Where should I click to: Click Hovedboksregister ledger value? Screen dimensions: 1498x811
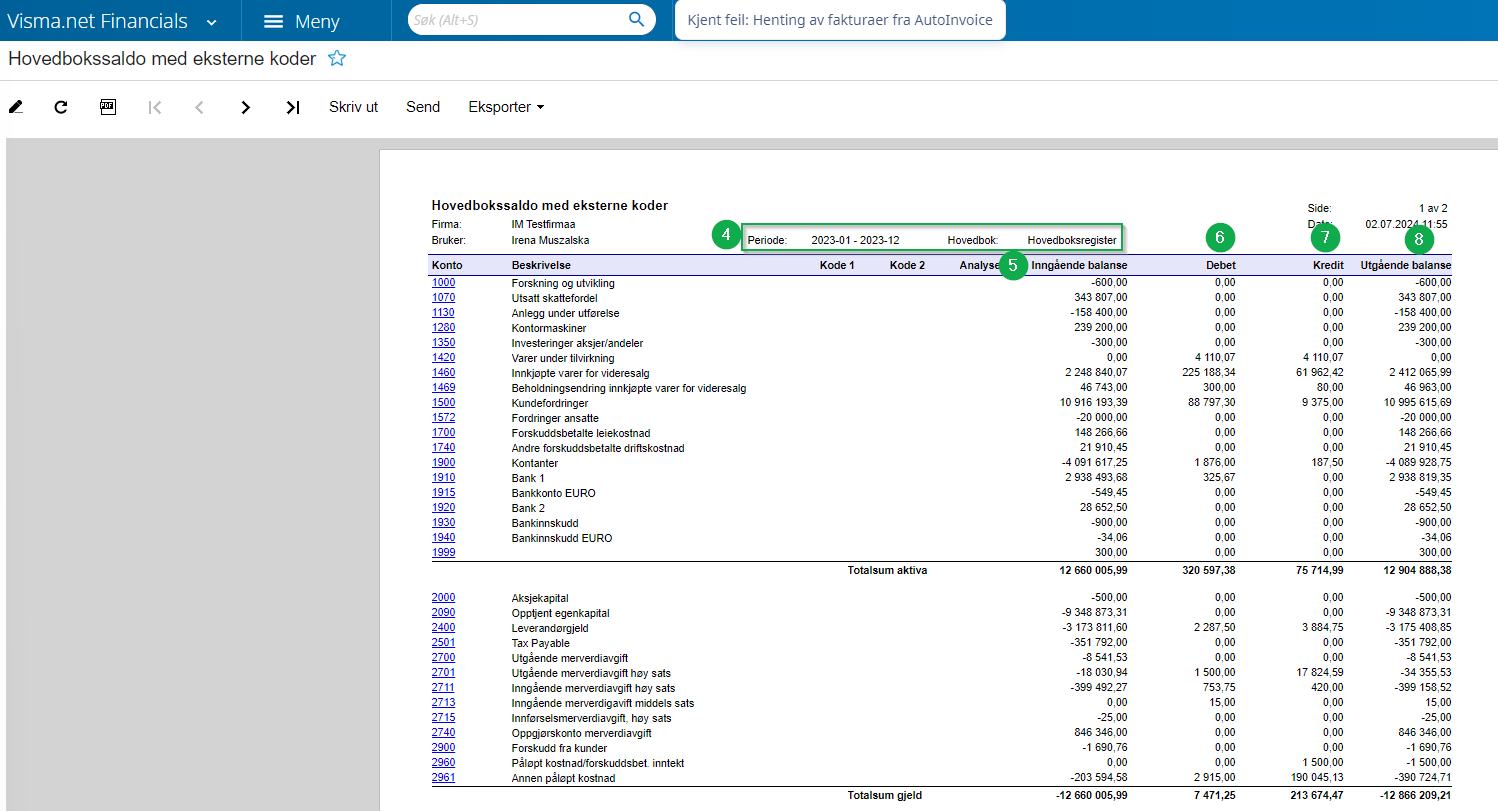point(1072,240)
